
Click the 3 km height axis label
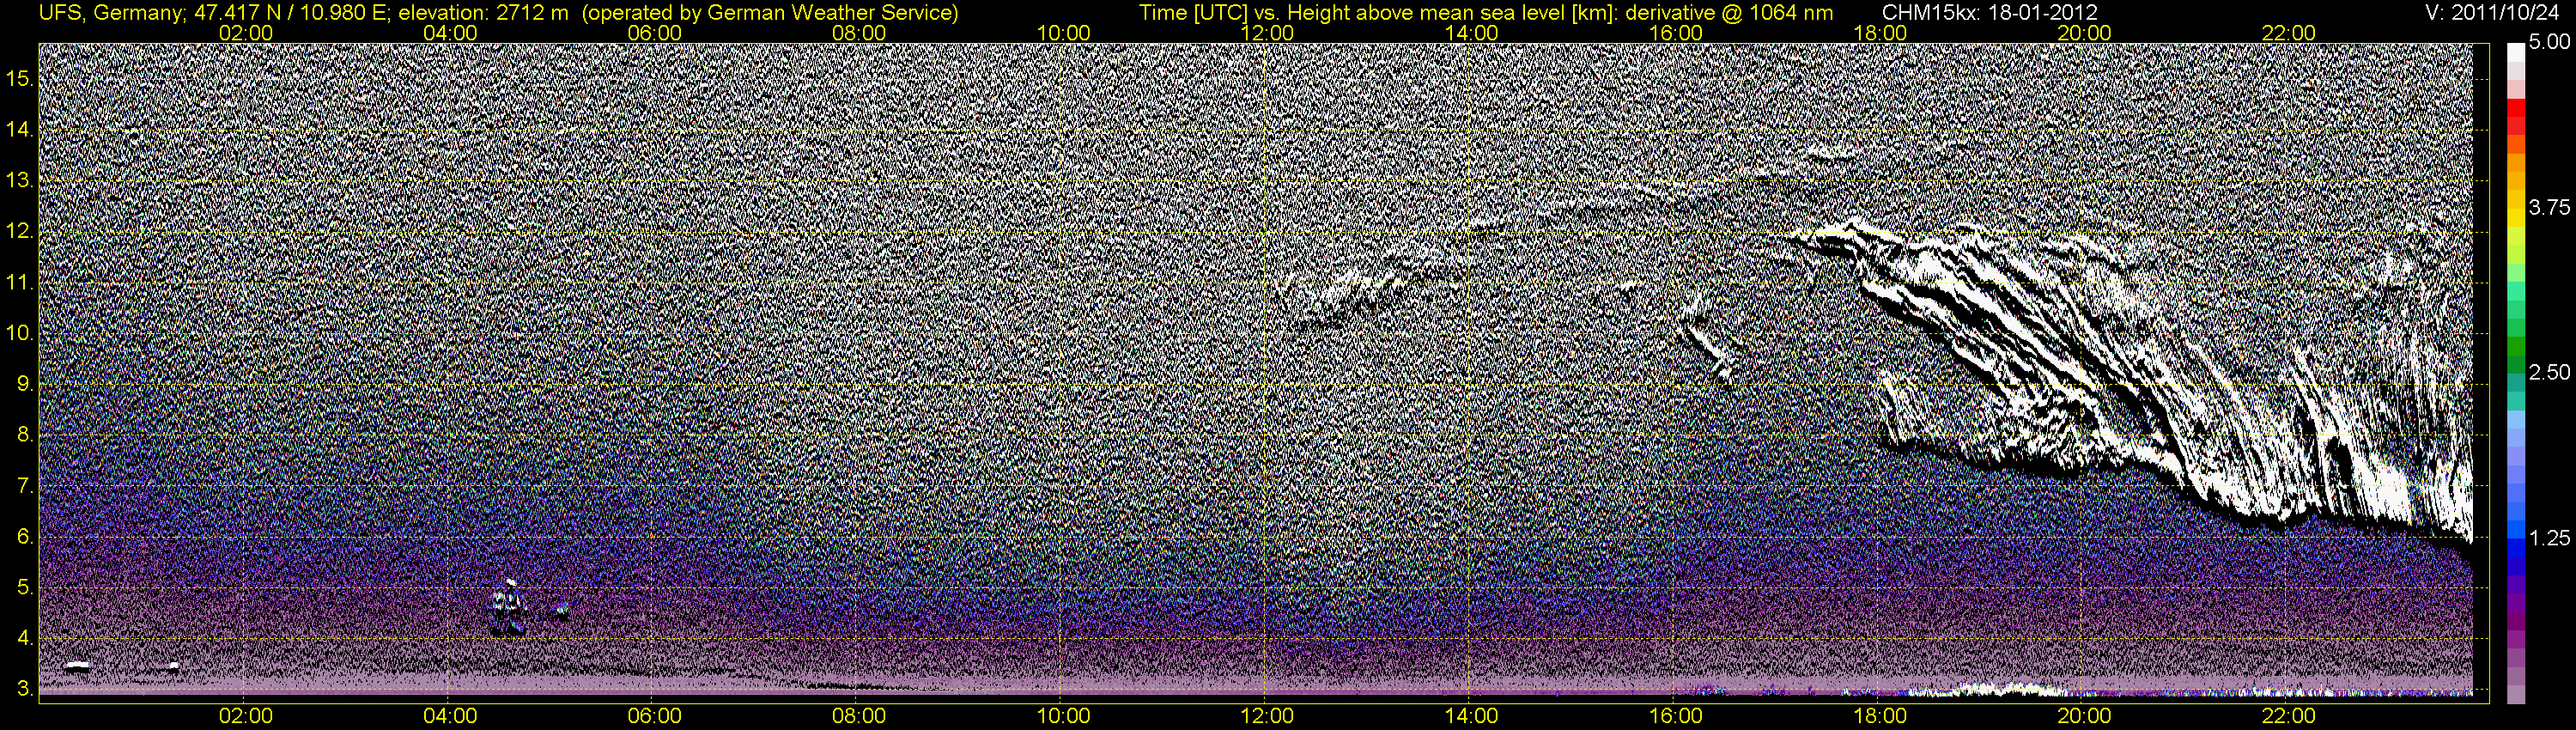pyautogui.click(x=25, y=690)
